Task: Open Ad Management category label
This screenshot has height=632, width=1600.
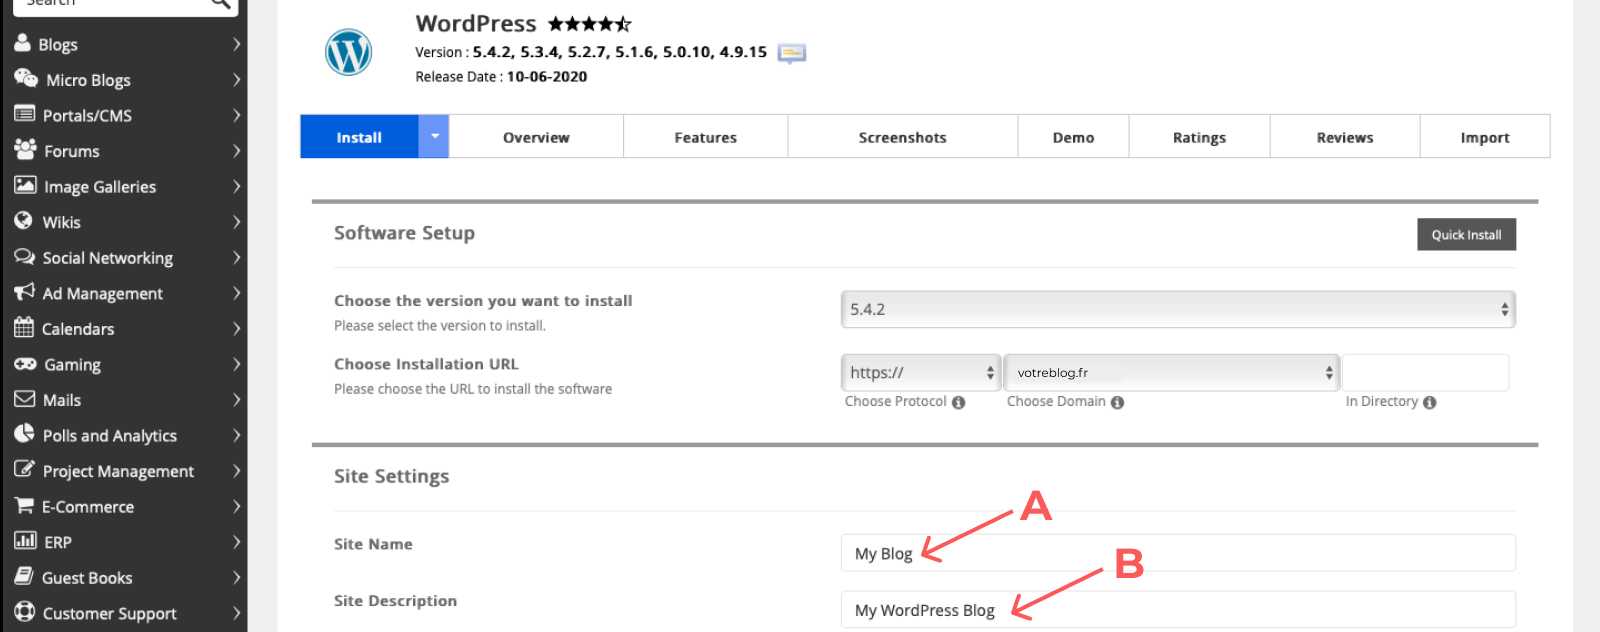Action: pos(102,293)
